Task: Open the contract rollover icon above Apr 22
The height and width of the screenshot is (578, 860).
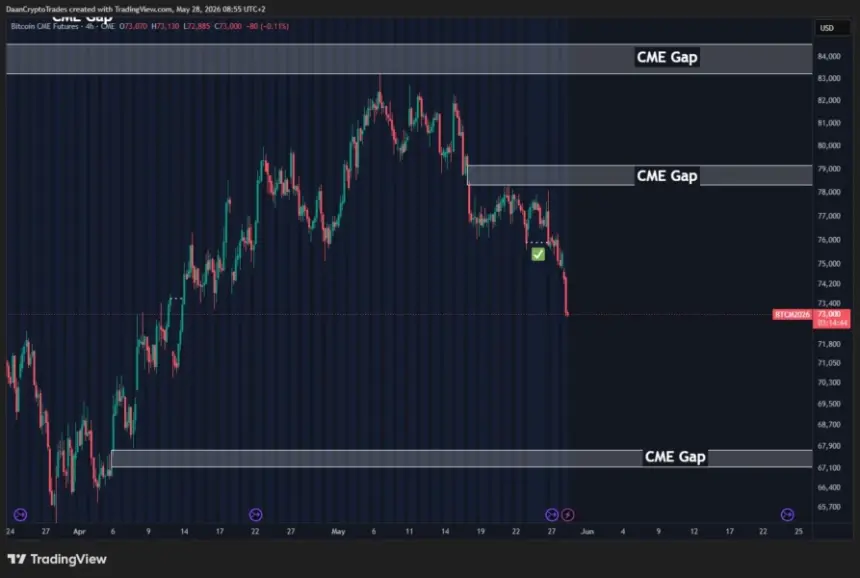Action: 256,514
